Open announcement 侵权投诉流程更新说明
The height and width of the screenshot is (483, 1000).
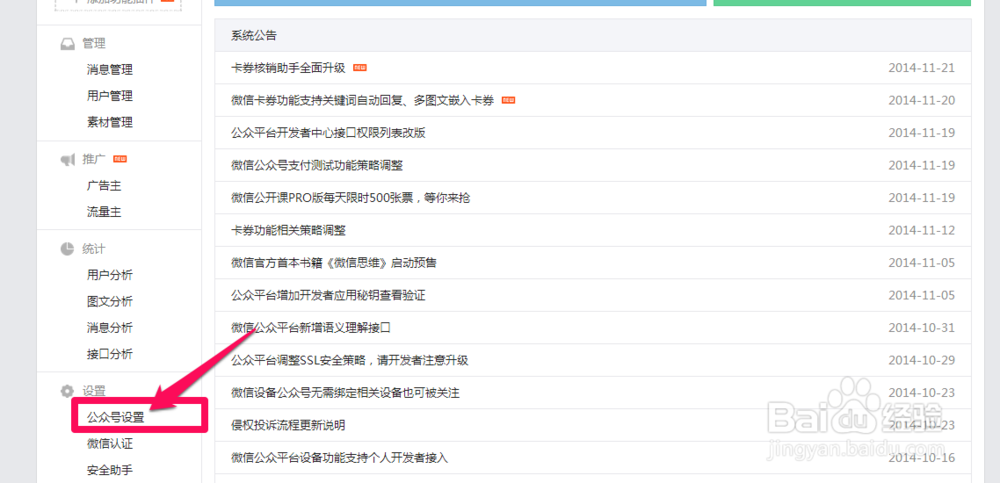click(288, 425)
